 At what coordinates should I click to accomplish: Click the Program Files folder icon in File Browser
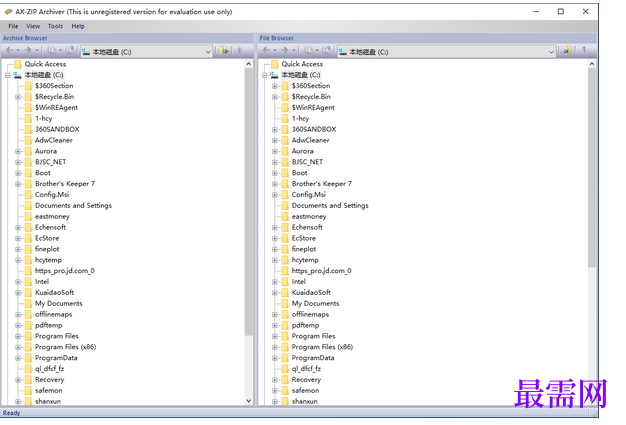pyautogui.click(x=285, y=336)
